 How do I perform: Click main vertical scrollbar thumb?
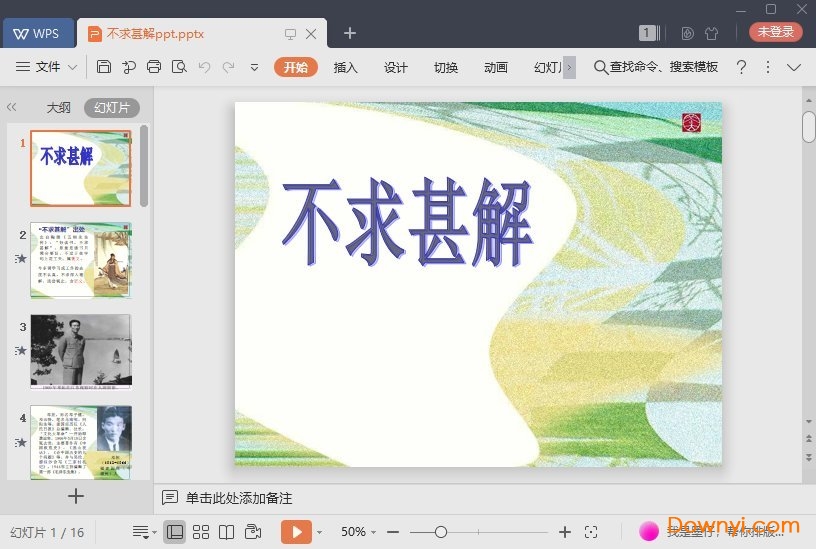(x=808, y=126)
